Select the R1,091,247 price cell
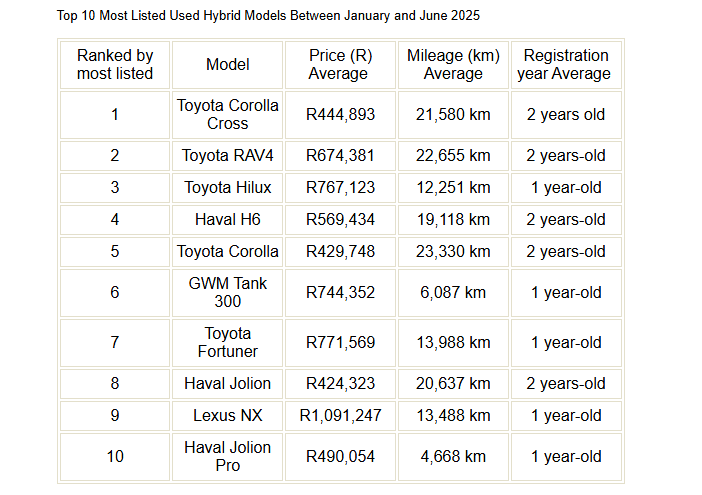This screenshot has width=702, height=495. (x=340, y=416)
